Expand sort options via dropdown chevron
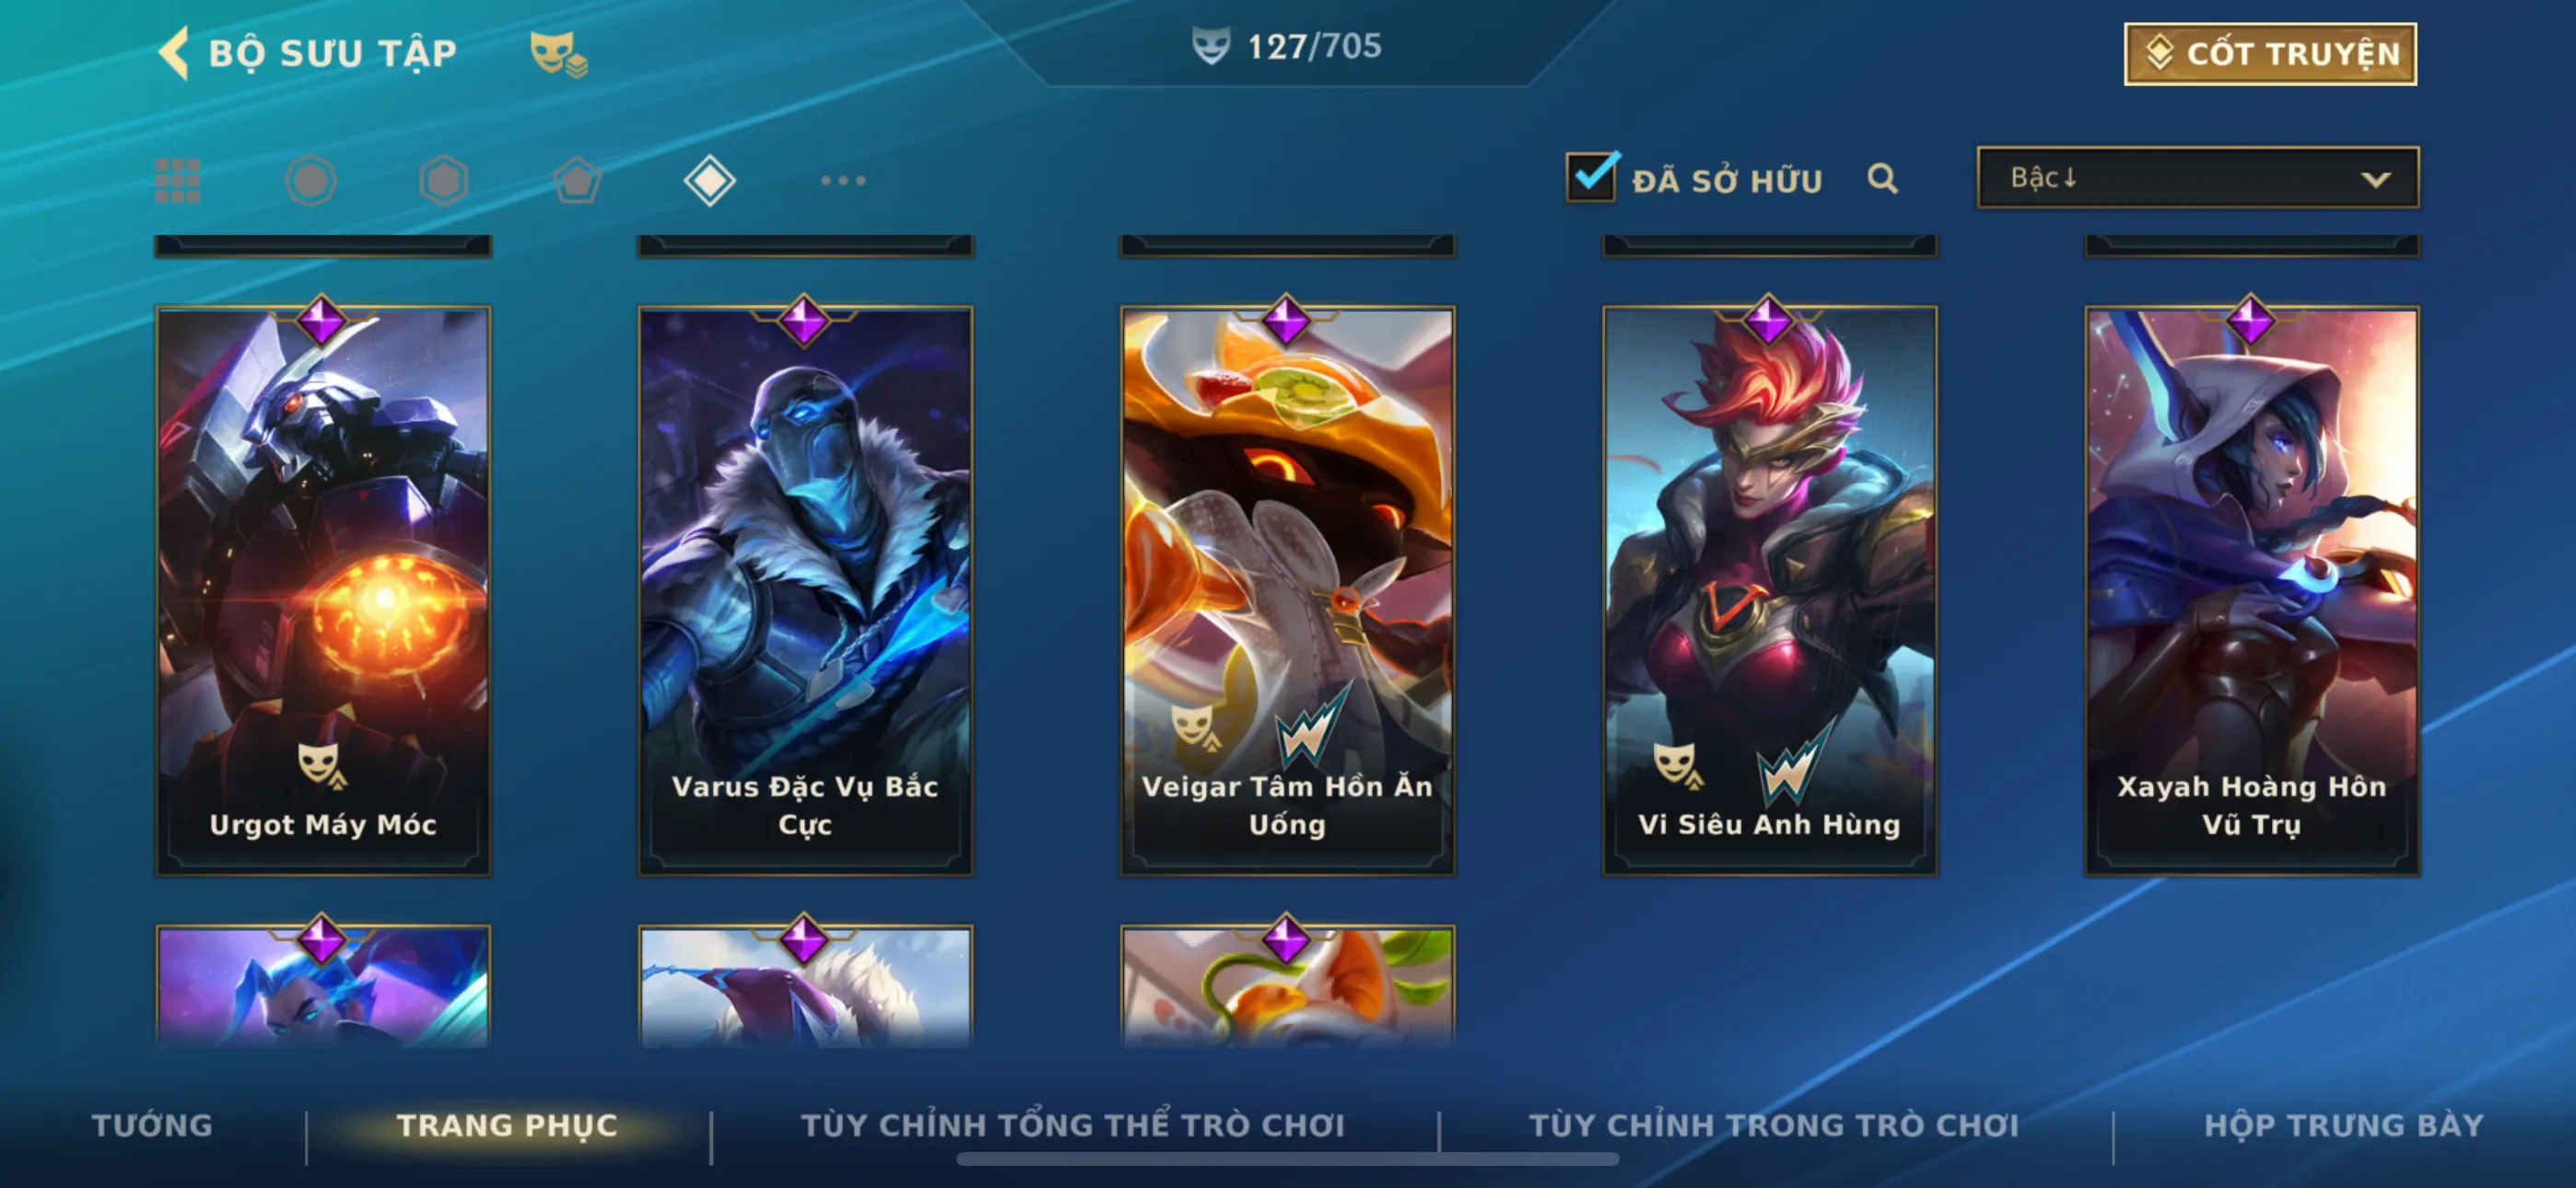 coord(2376,180)
